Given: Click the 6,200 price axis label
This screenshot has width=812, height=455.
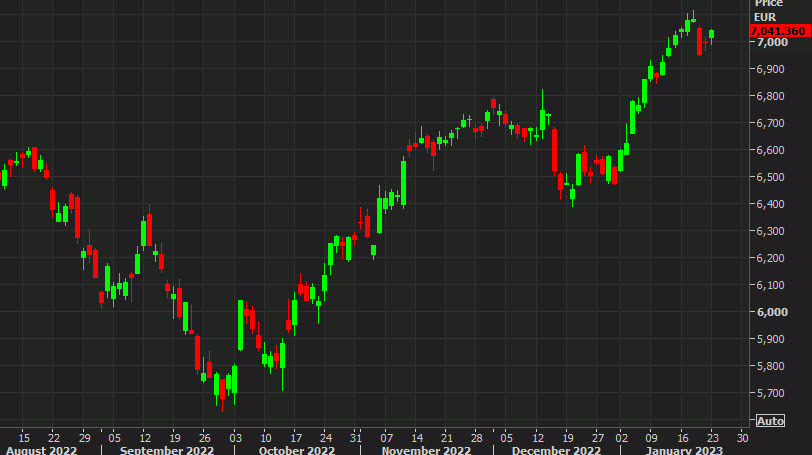Looking at the screenshot, I should [x=772, y=258].
